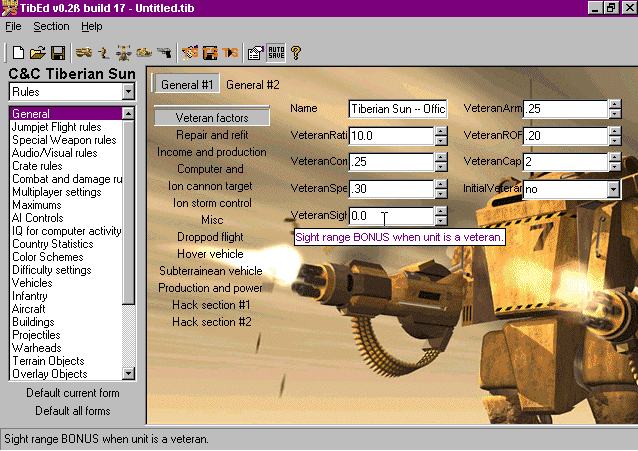This screenshot has height=451, width=638.
Task: Click section list scrollbar down arrow
Action: point(128,373)
